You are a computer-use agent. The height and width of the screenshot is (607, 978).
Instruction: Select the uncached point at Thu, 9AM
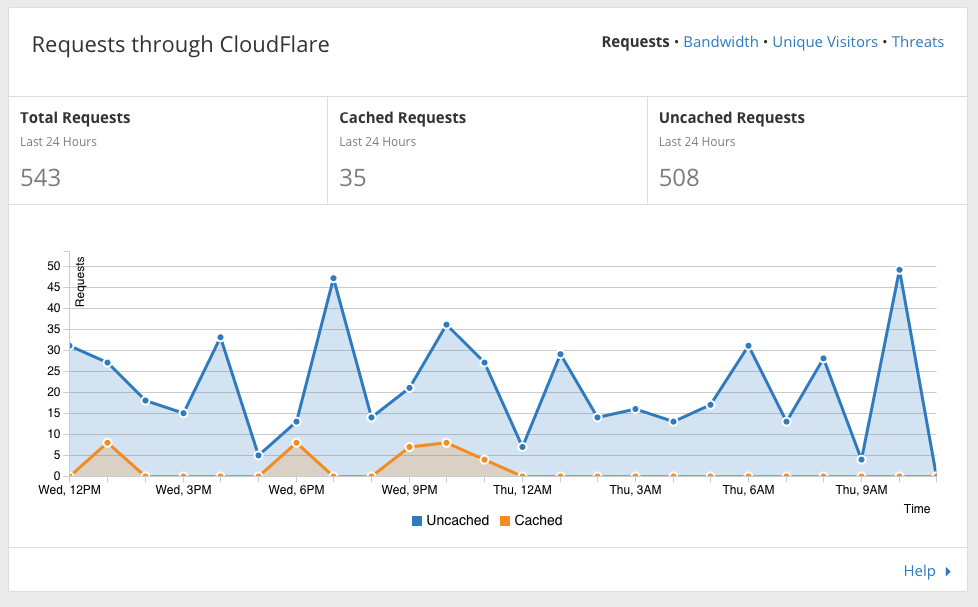tap(861, 459)
